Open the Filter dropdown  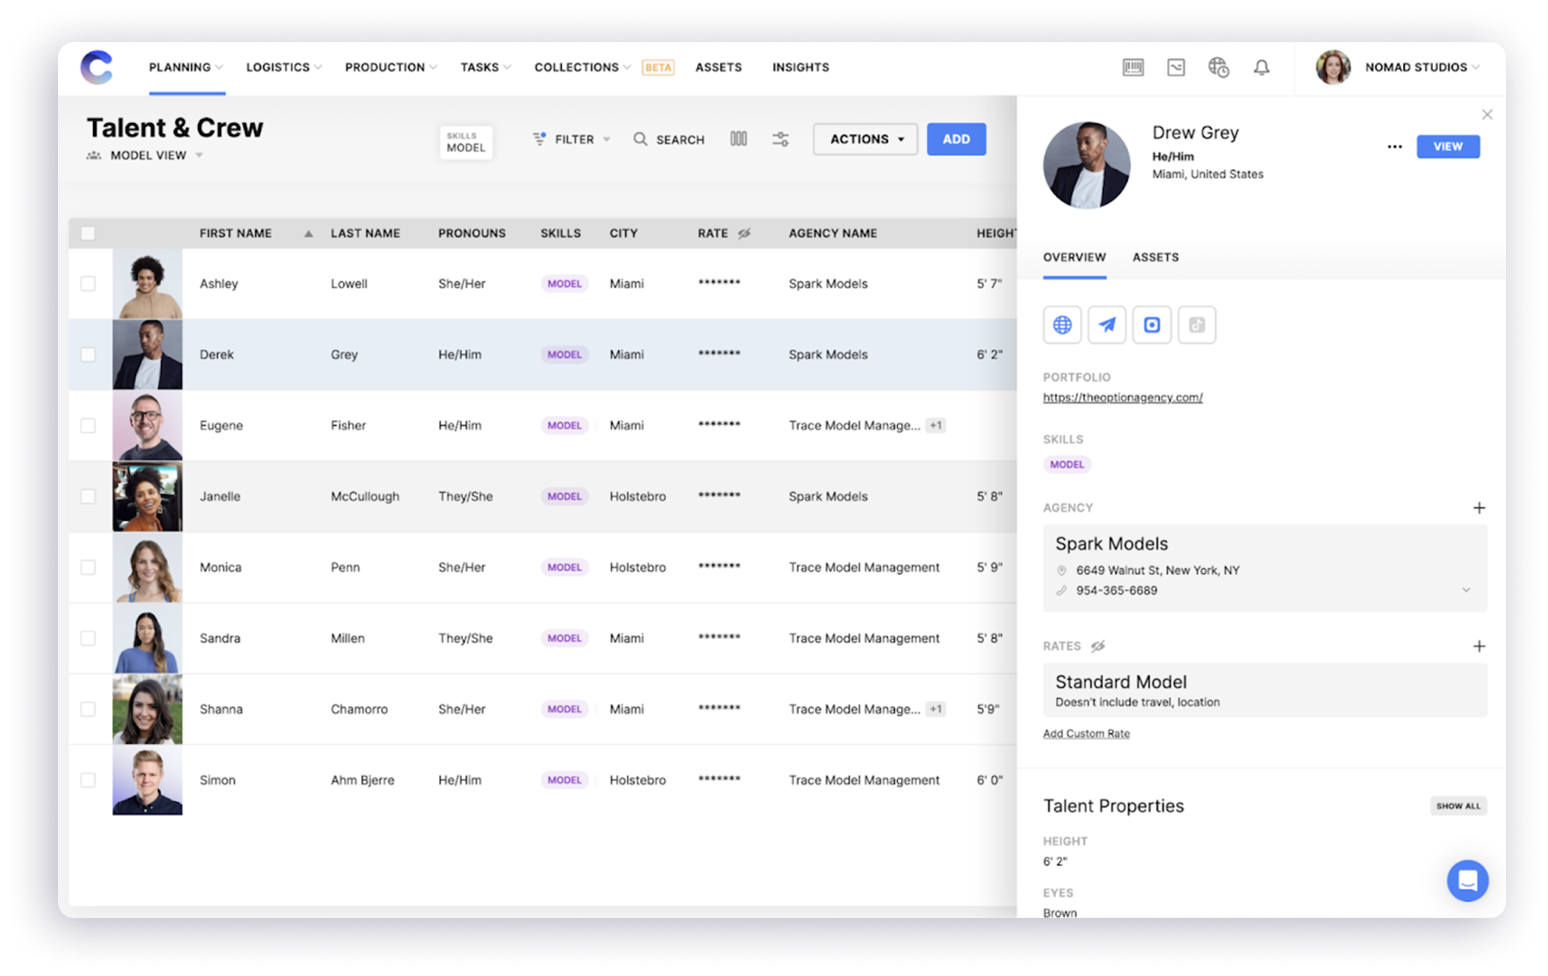[571, 139]
